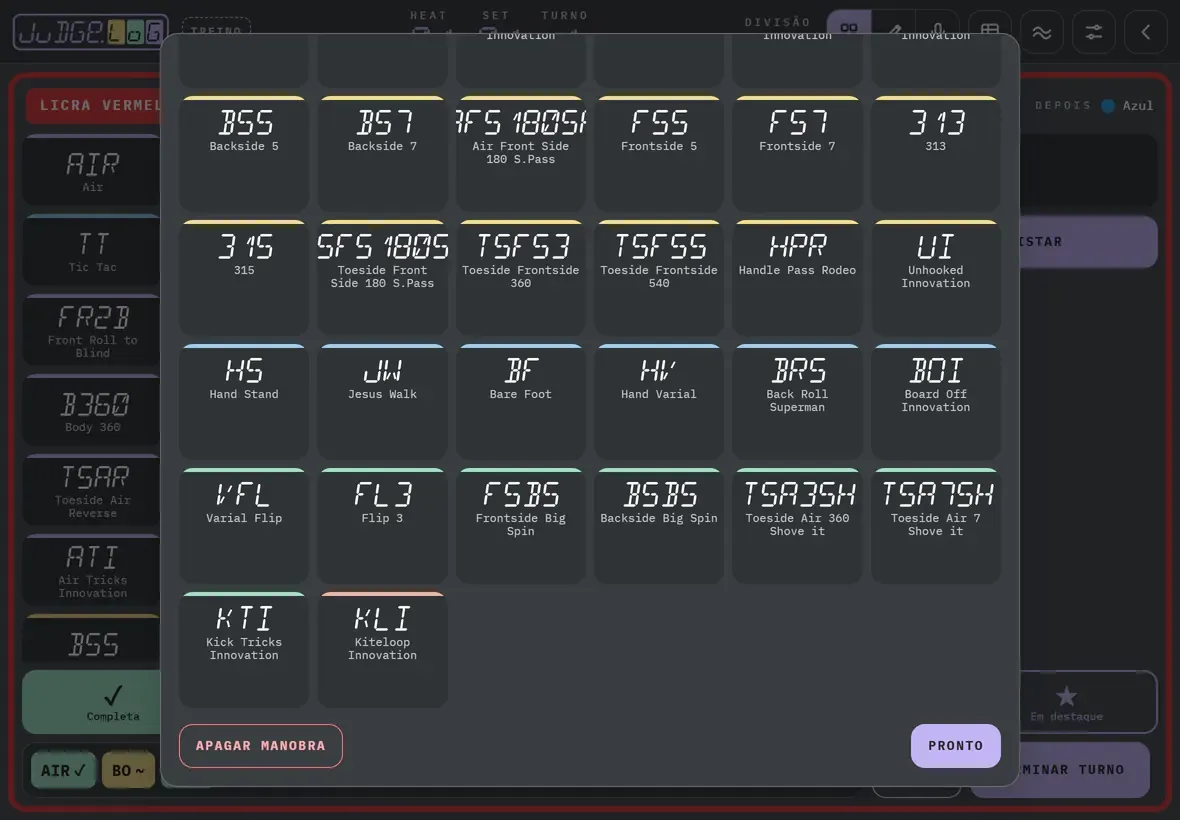Viewport: 1180px width, 820px height.
Task: Pick the Kiteloop Innovation tile
Action: coord(382,649)
